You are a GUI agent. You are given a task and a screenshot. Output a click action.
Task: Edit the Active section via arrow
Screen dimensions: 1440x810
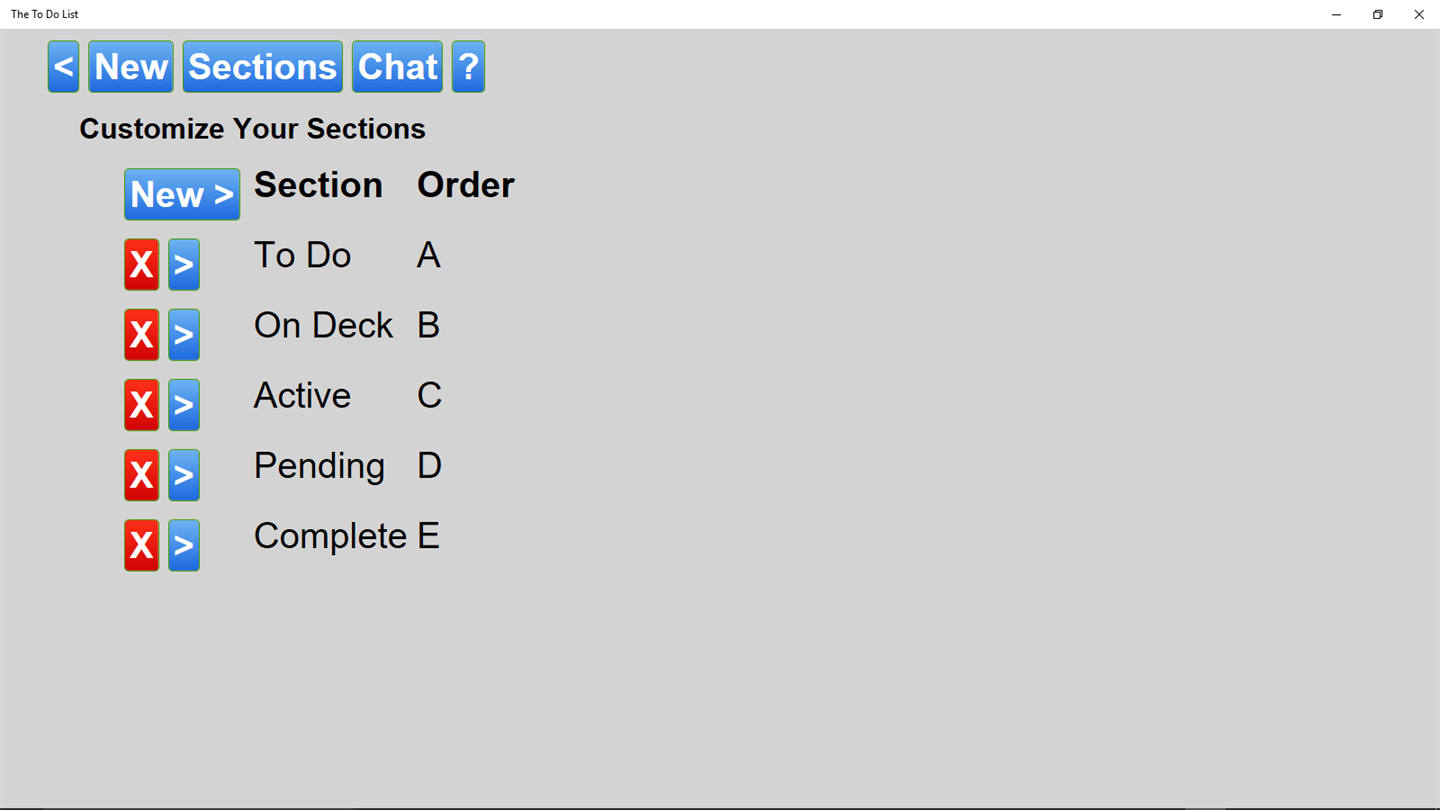click(x=184, y=405)
